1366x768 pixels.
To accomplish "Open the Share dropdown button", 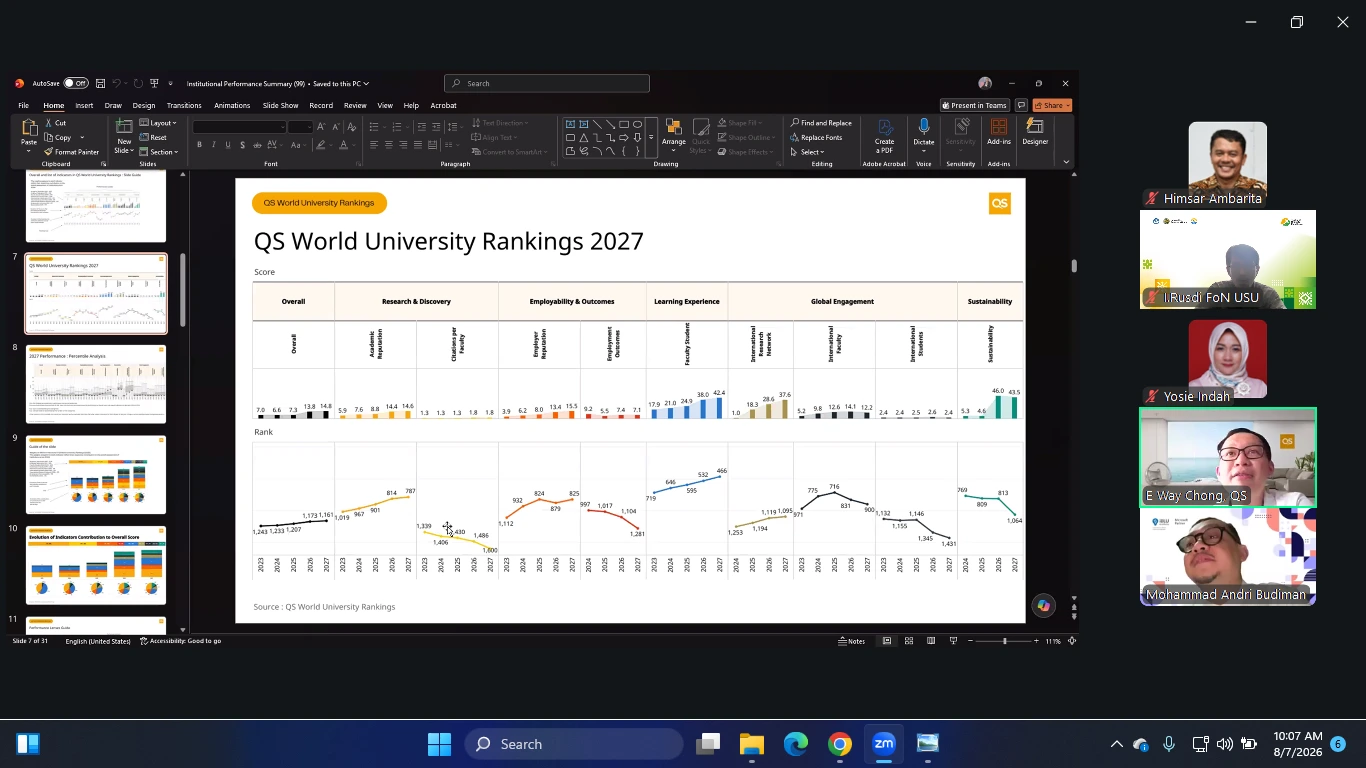I will (x=1052, y=105).
